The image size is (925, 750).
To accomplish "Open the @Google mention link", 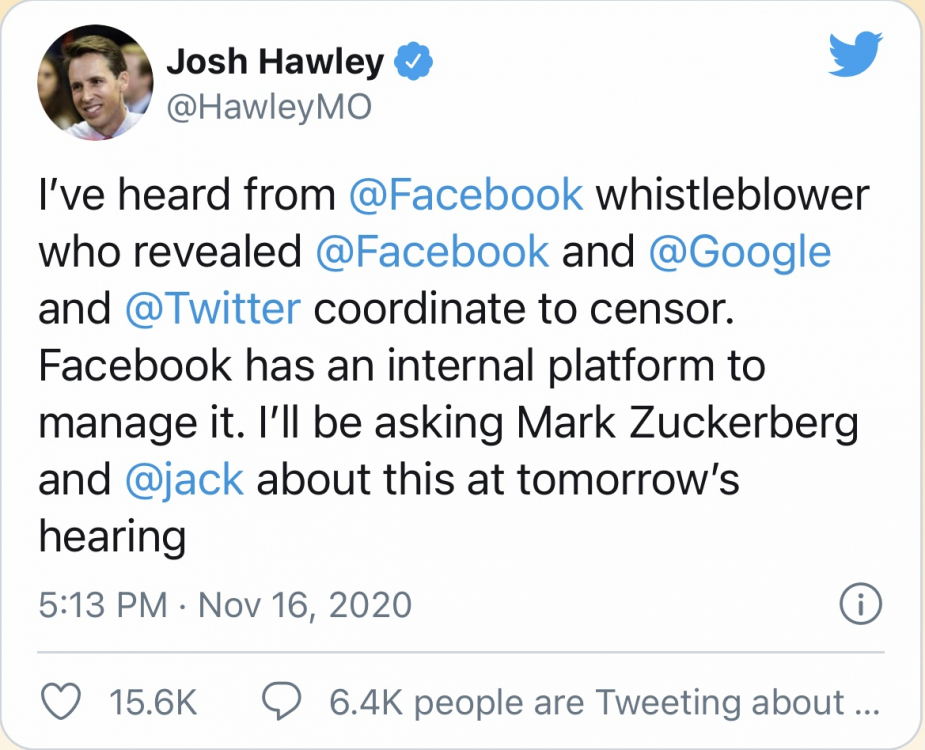I will [x=740, y=252].
